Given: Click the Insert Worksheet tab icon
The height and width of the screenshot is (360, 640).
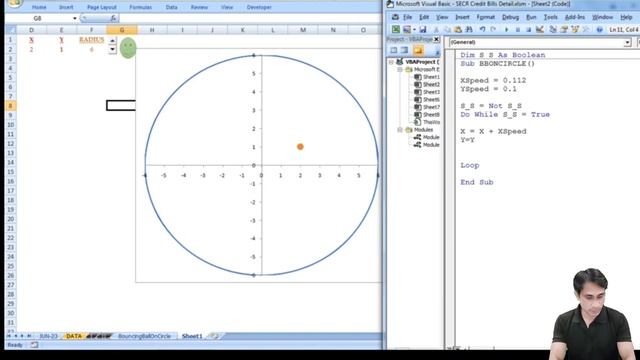Looking at the screenshot, I should pyautogui.click(x=214, y=336).
